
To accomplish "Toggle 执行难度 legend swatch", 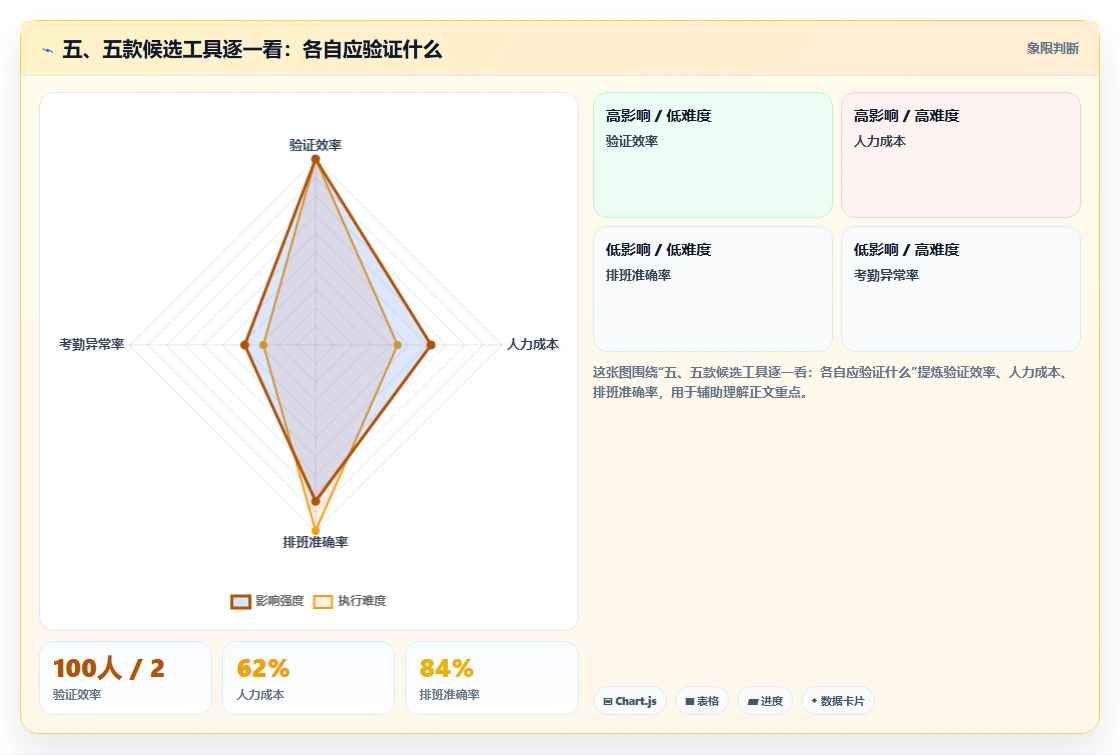I will tap(323, 601).
